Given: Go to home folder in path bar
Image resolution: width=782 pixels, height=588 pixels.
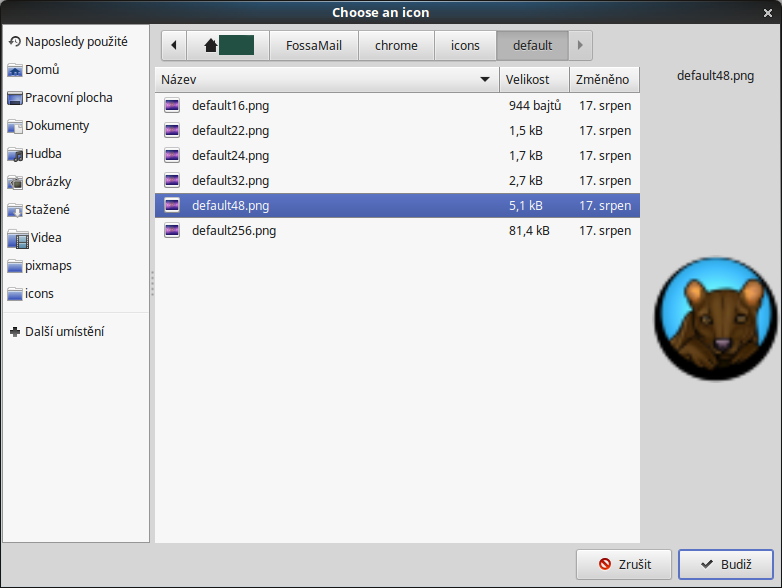Looking at the screenshot, I should (x=228, y=45).
